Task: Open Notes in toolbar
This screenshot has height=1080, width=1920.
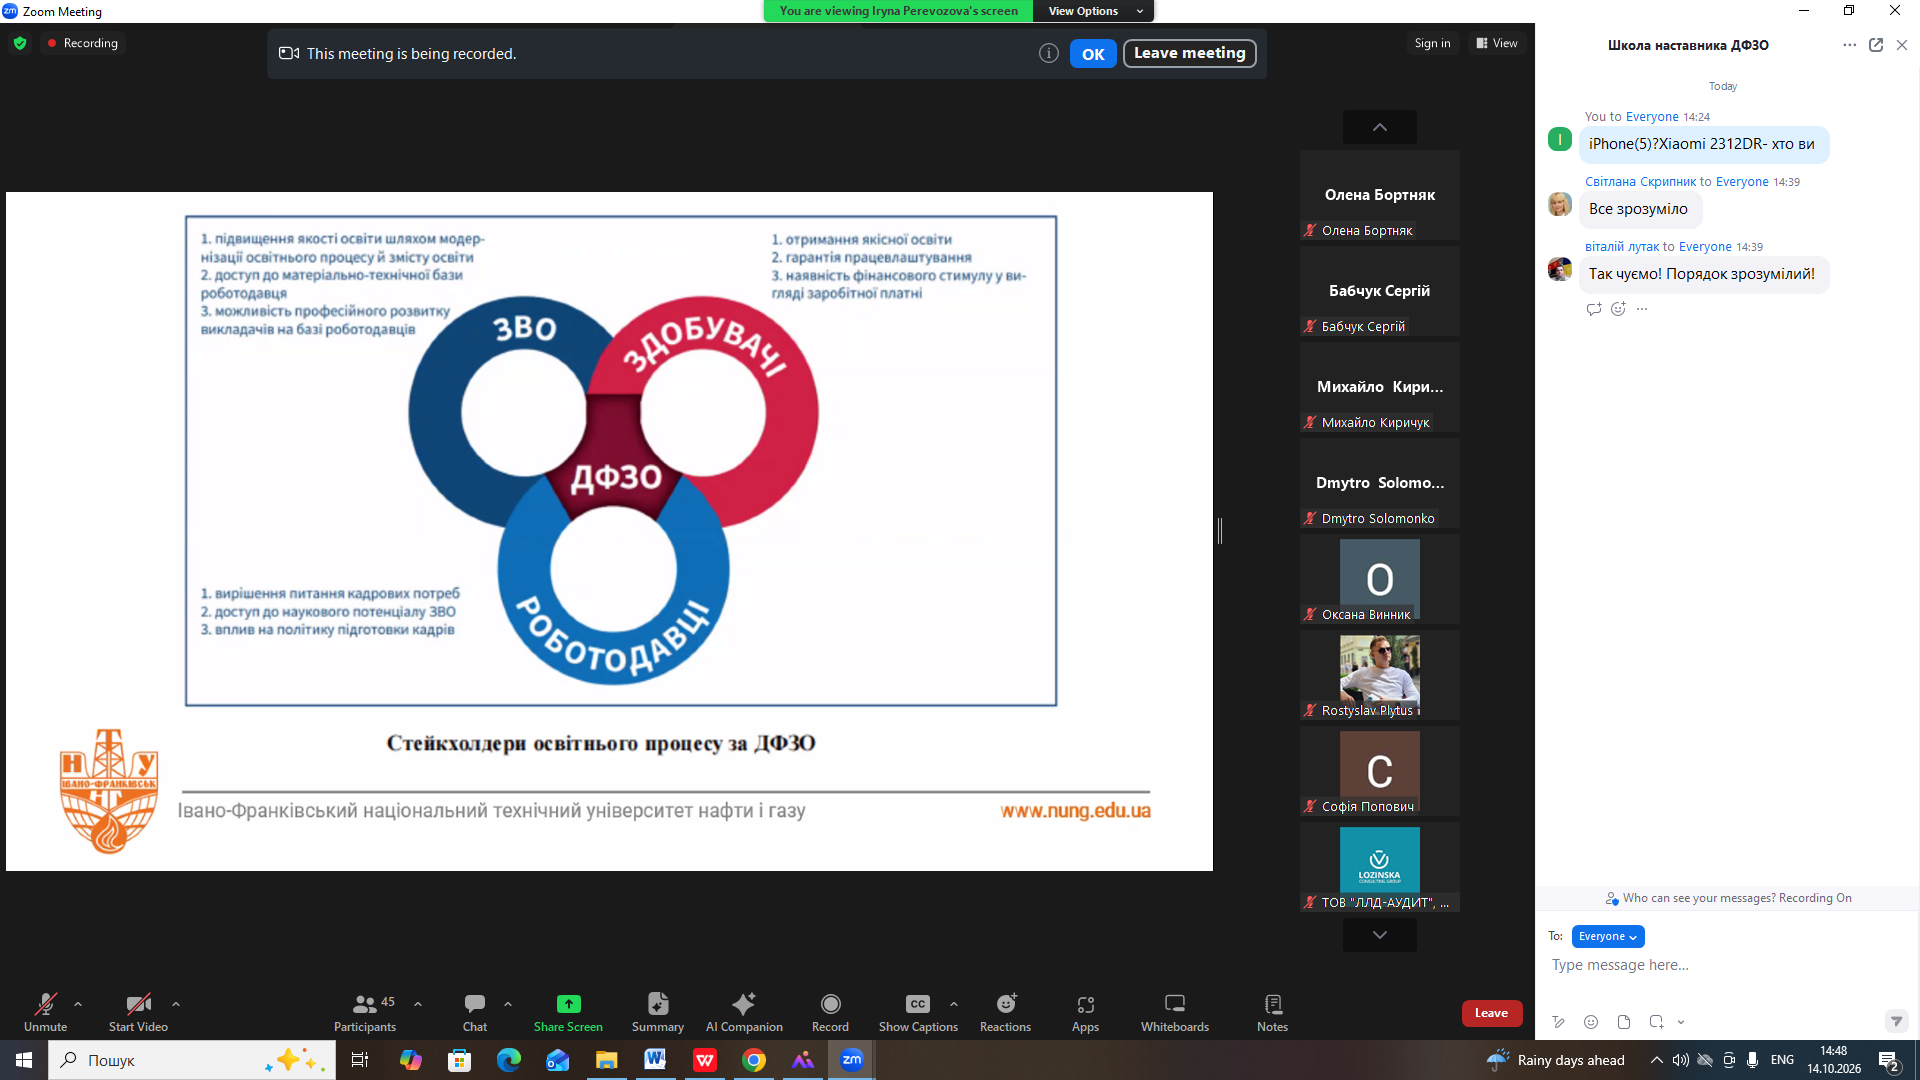Action: pos(1272,1012)
